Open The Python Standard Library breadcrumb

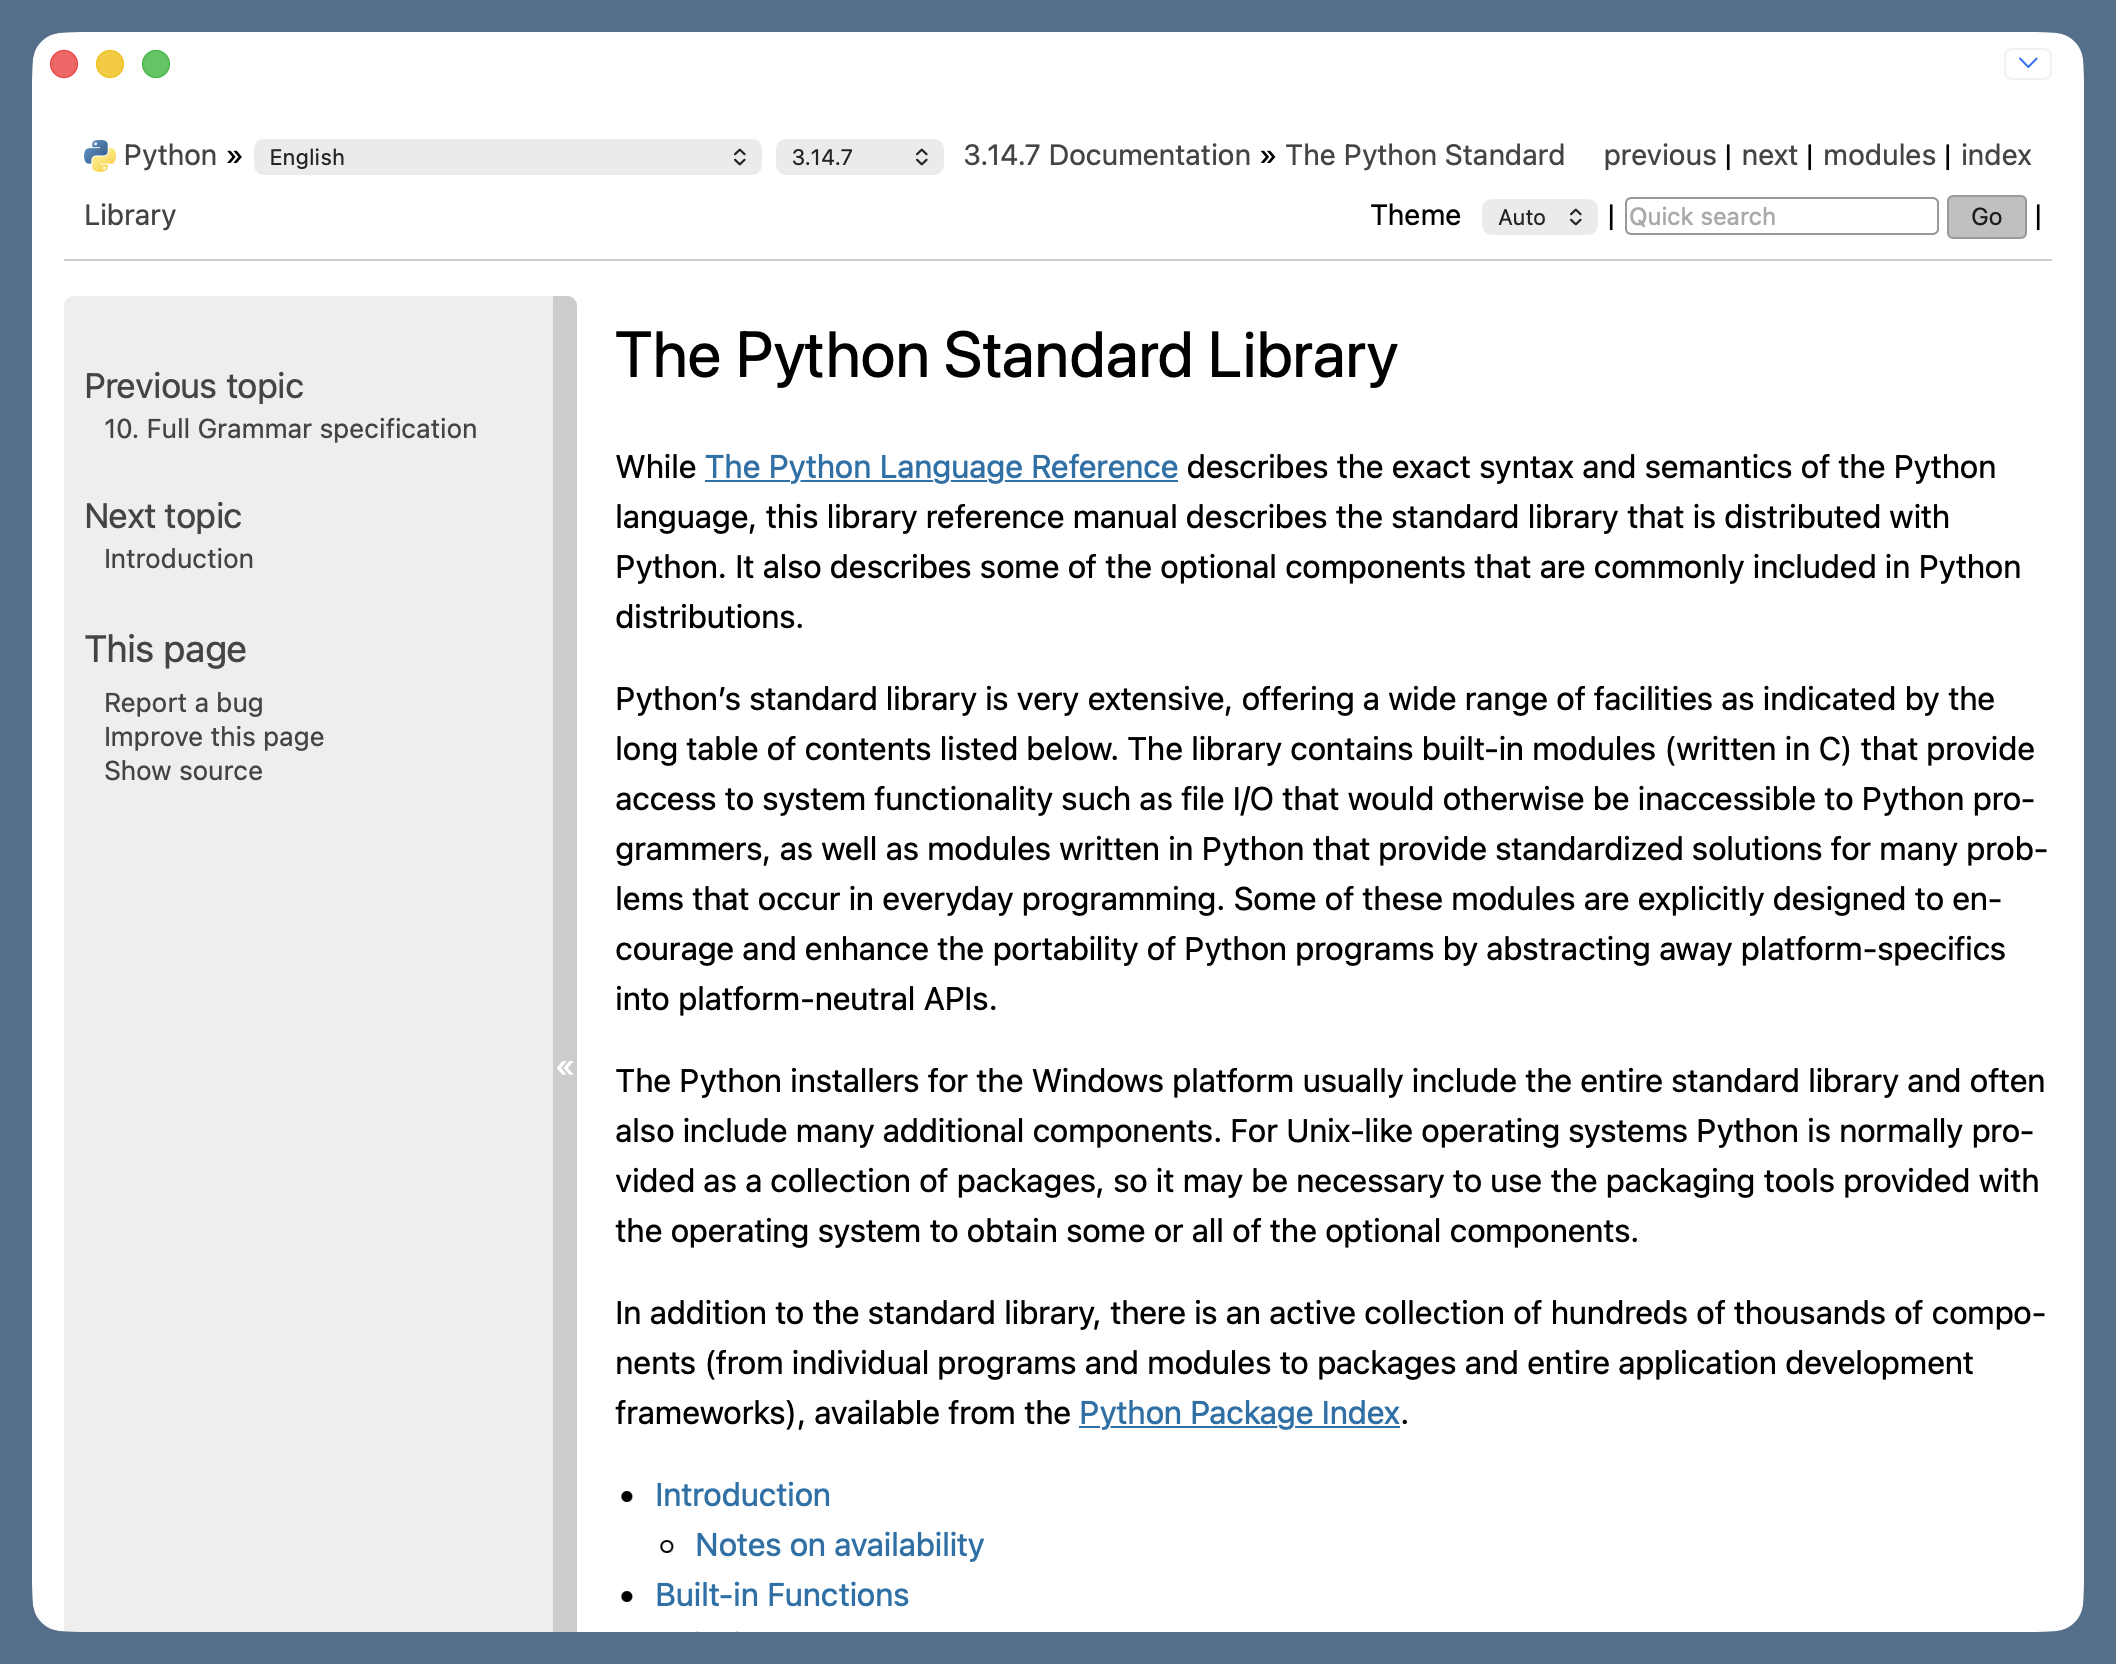pos(1424,155)
